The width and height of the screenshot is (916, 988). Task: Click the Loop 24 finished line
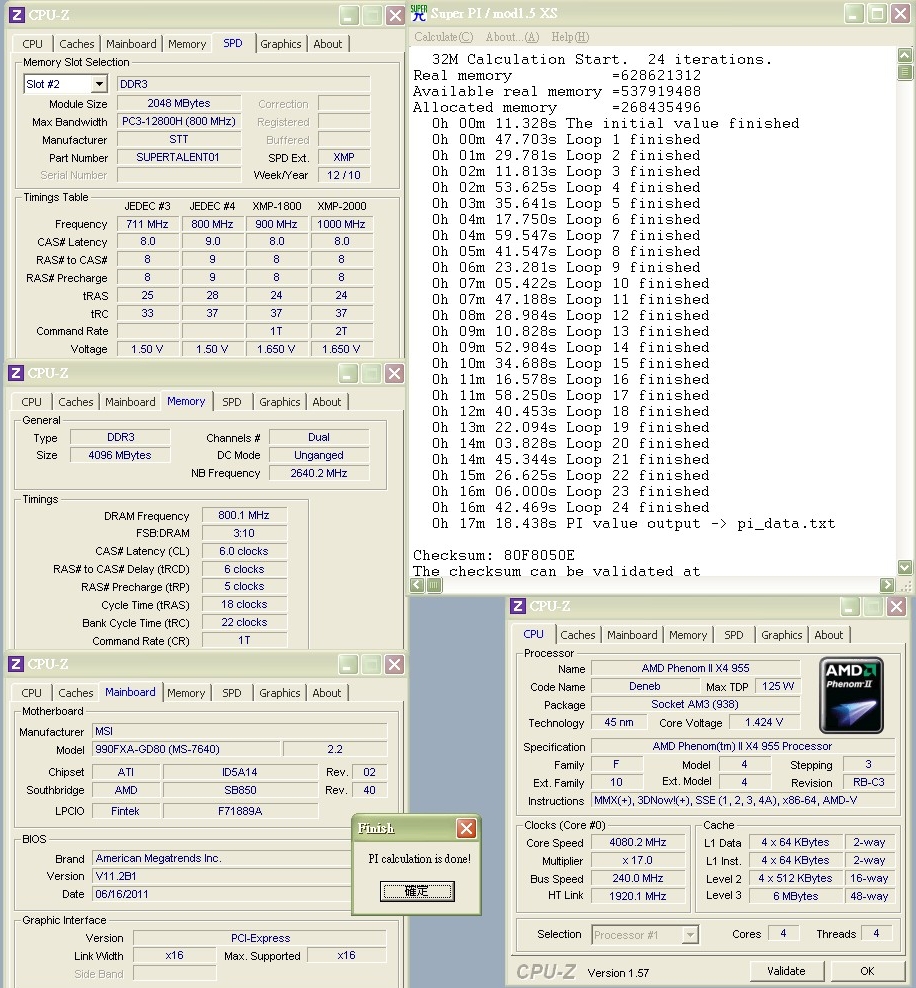(570, 507)
